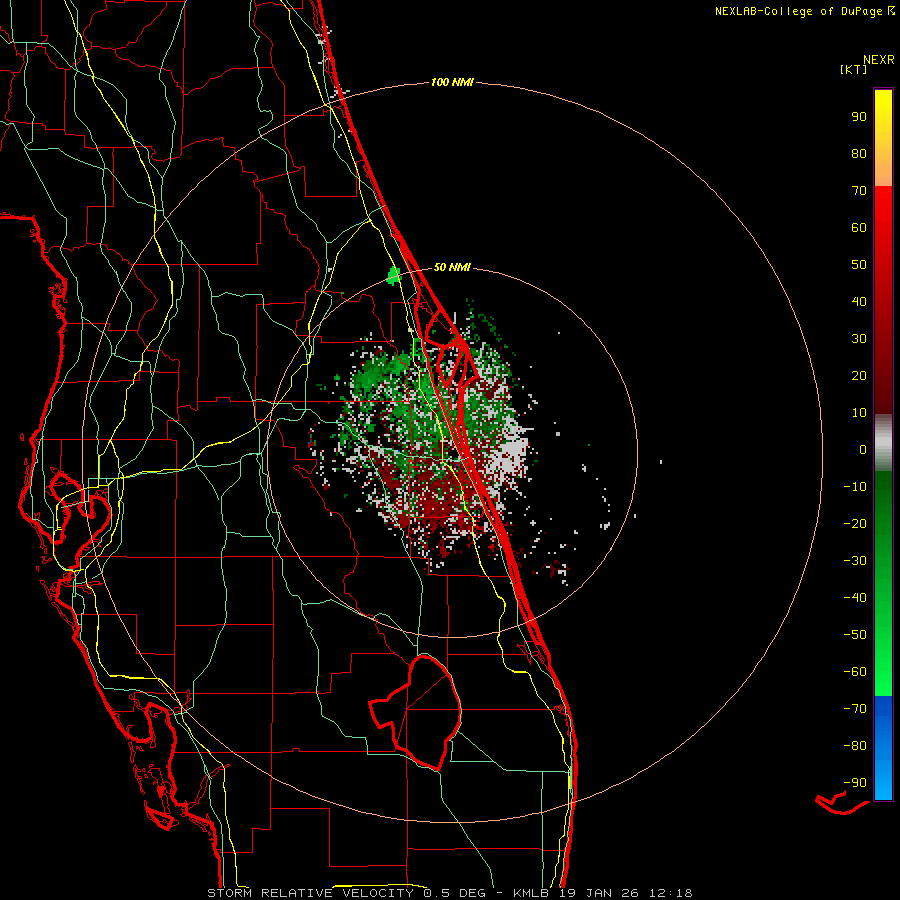Click the 20 knot scale label
Viewport: 900px width, 900px height.
[859, 375]
